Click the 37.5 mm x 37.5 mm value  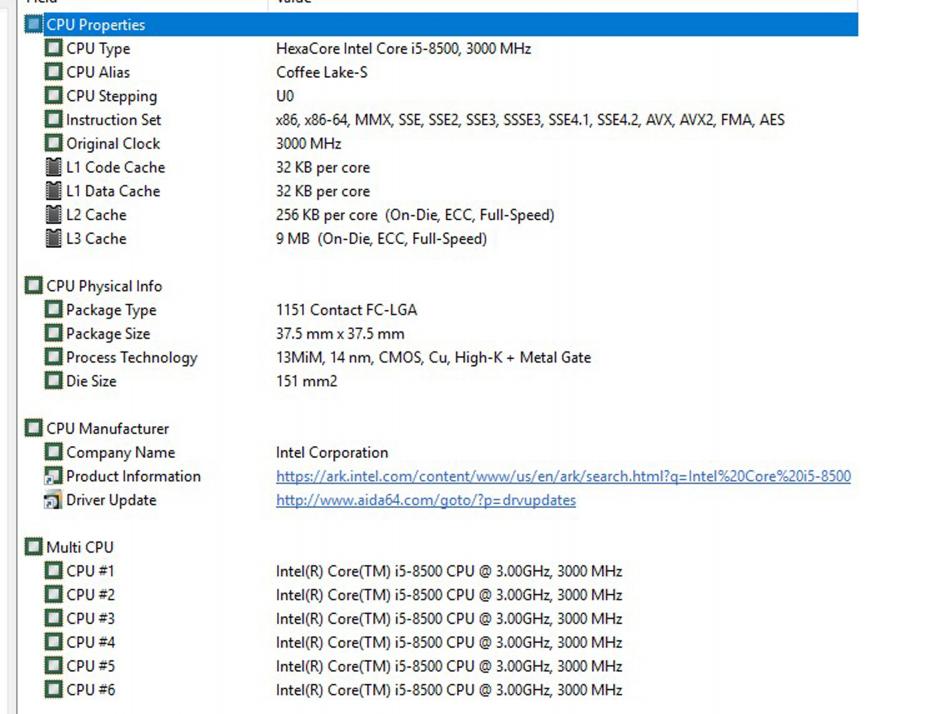[340, 334]
